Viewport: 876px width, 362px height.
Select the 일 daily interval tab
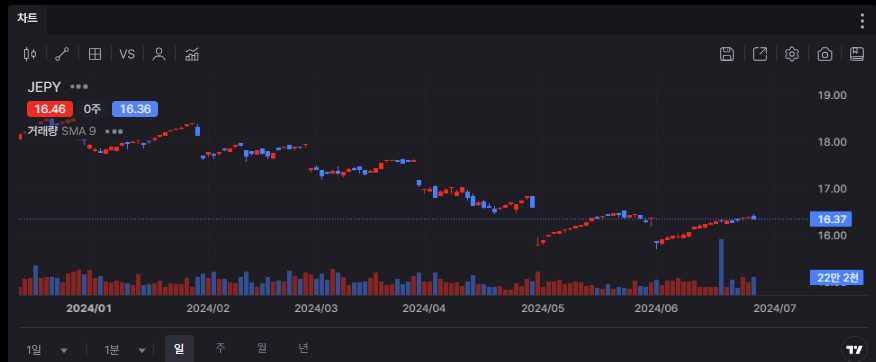pyautogui.click(x=179, y=349)
